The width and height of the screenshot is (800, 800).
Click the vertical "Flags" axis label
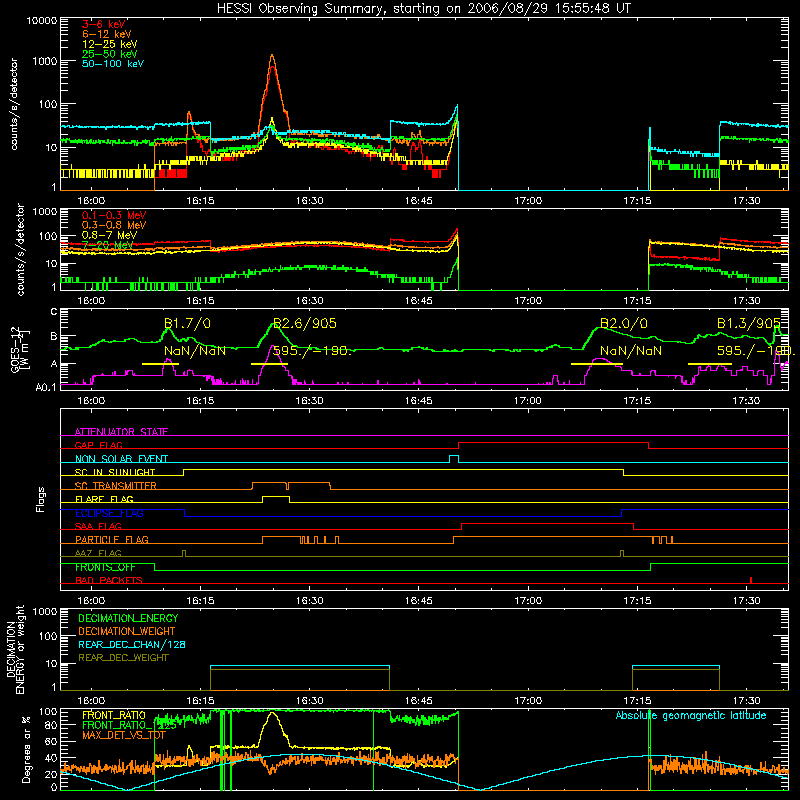41,499
